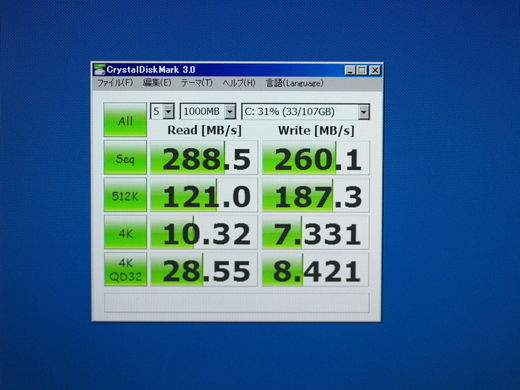The width and height of the screenshot is (520, 390).
Task: Start the 4K benchmark test
Action: tap(125, 232)
